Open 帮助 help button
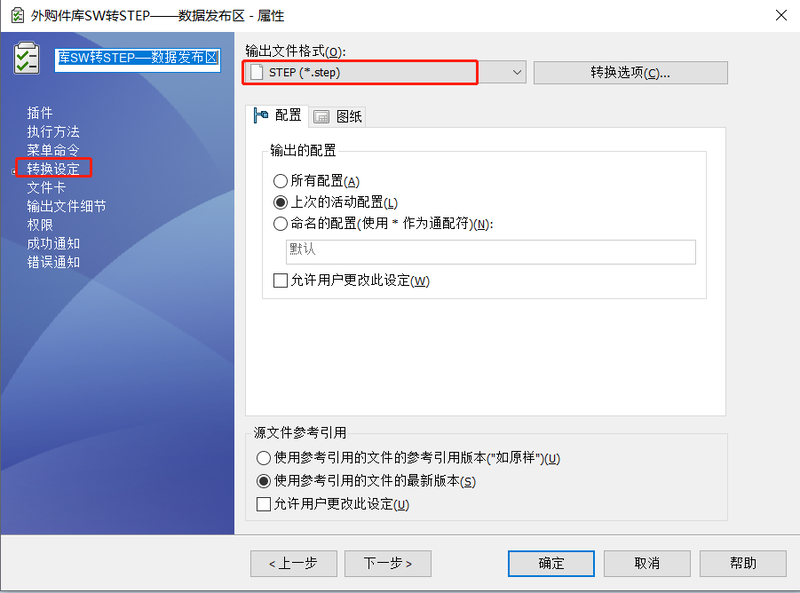 tap(743, 563)
